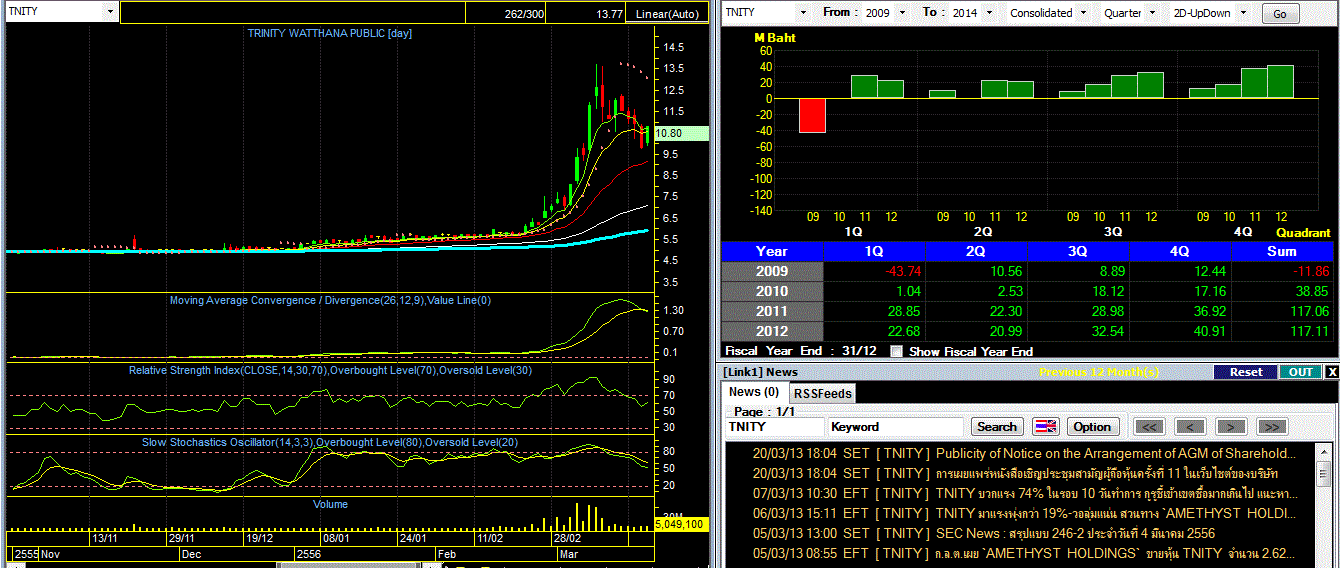
Task: Click the Keyword input field
Action: pos(895,426)
